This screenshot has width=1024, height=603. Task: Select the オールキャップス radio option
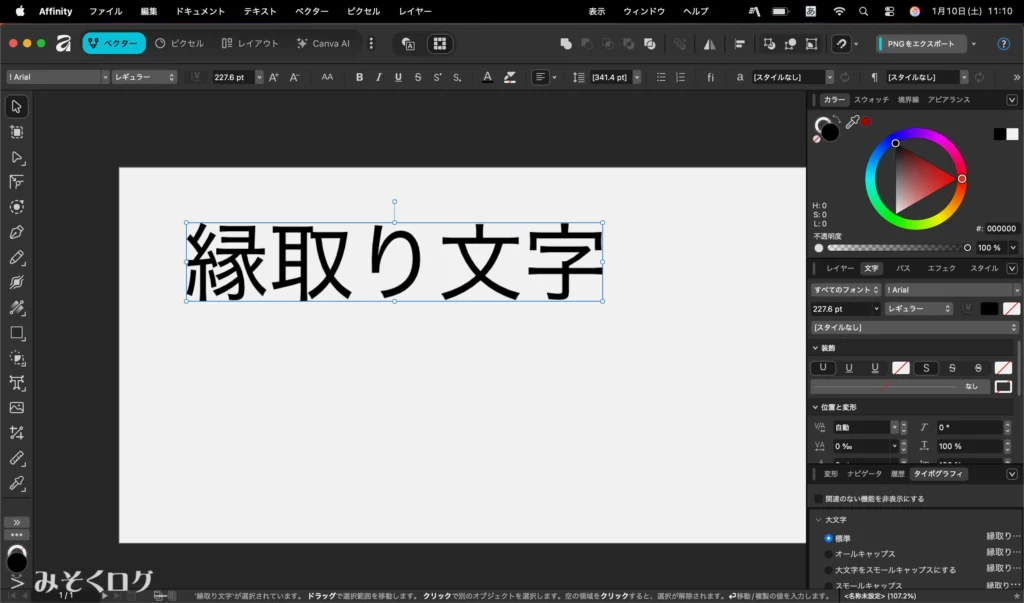tap(828, 554)
